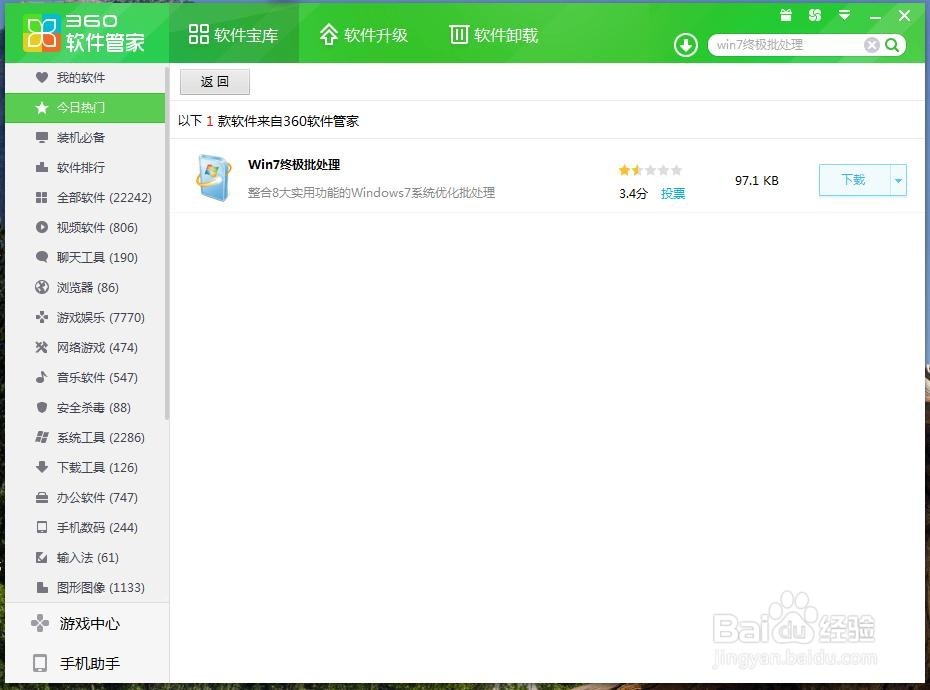Click the chat bubble icon beside 聊天工具
Image resolution: width=930 pixels, height=690 pixels.
tap(42, 257)
